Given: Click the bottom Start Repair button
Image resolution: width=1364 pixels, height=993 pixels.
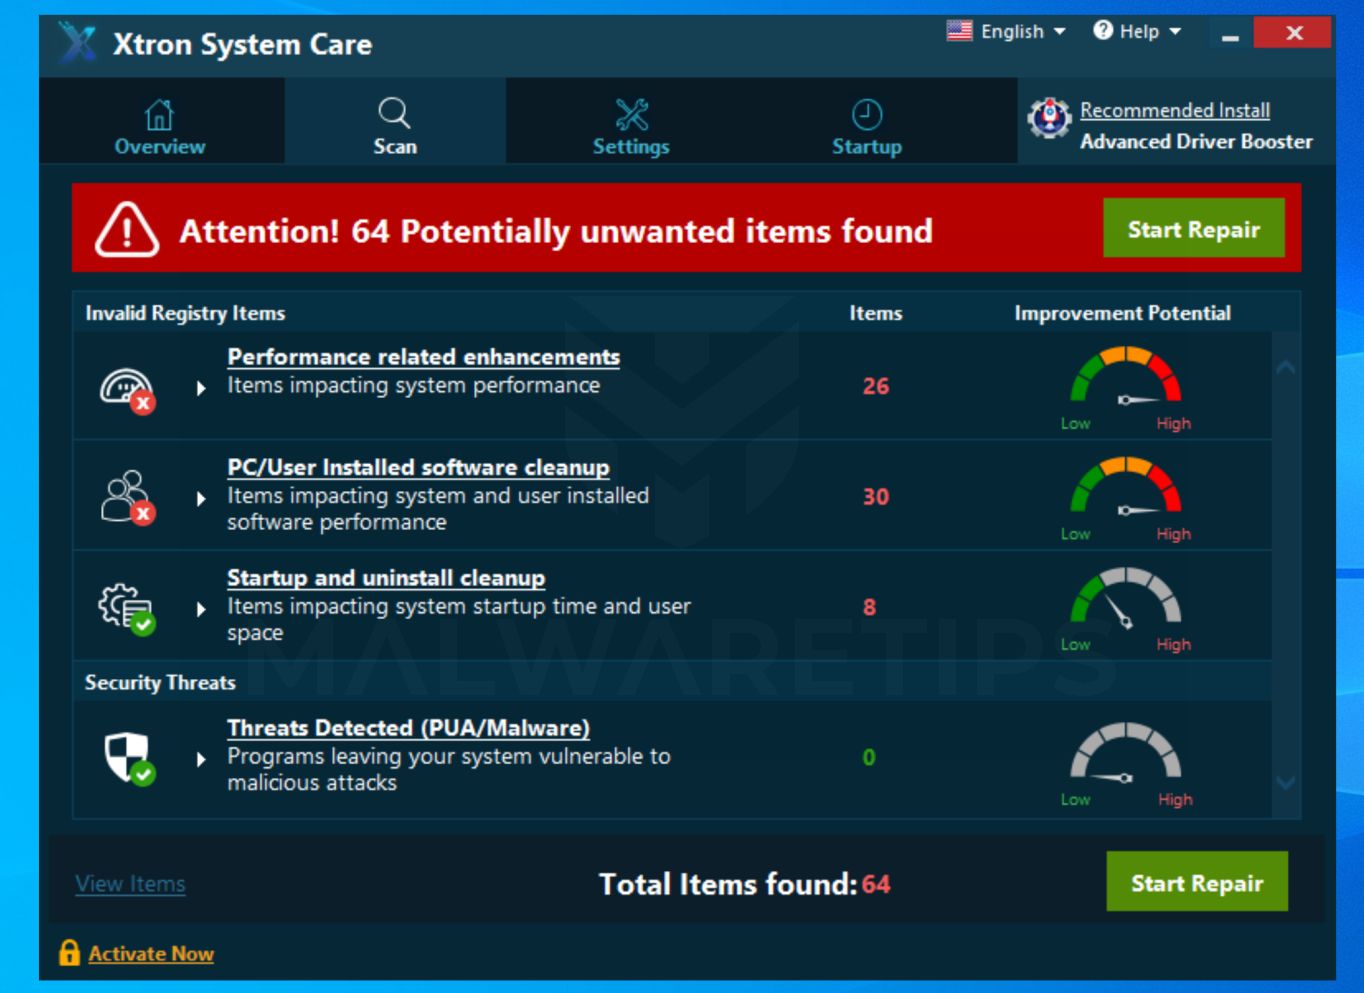Looking at the screenshot, I should click(1197, 882).
